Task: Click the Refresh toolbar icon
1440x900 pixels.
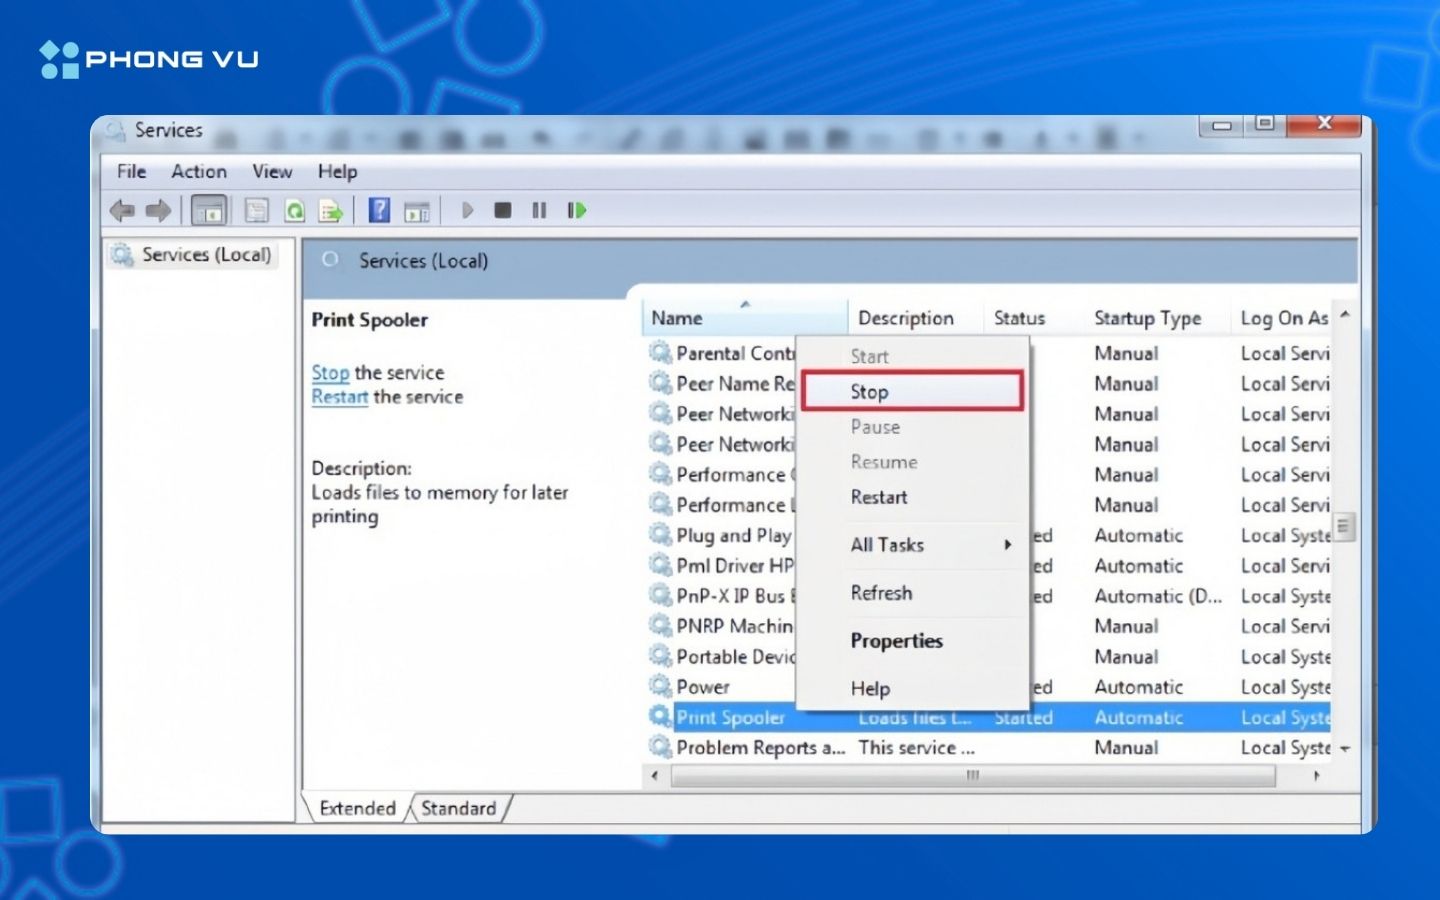Action: [x=294, y=210]
